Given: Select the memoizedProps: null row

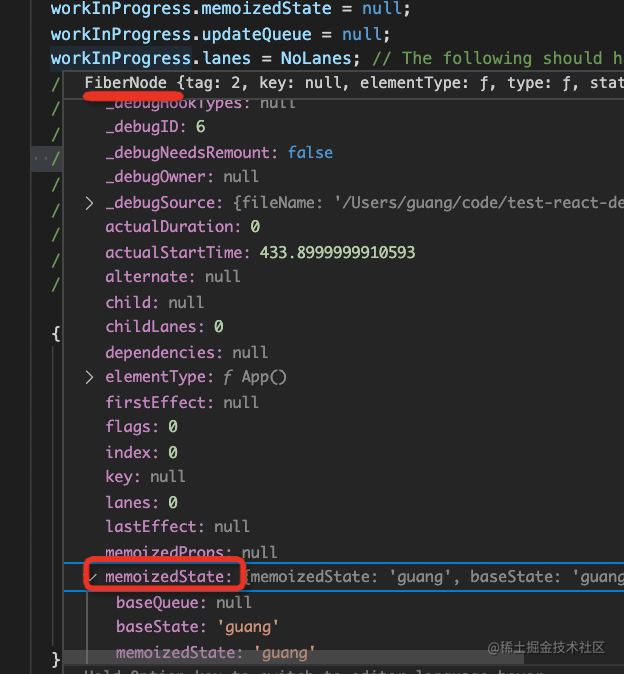Looking at the screenshot, I should pyautogui.click(x=344, y=552).
